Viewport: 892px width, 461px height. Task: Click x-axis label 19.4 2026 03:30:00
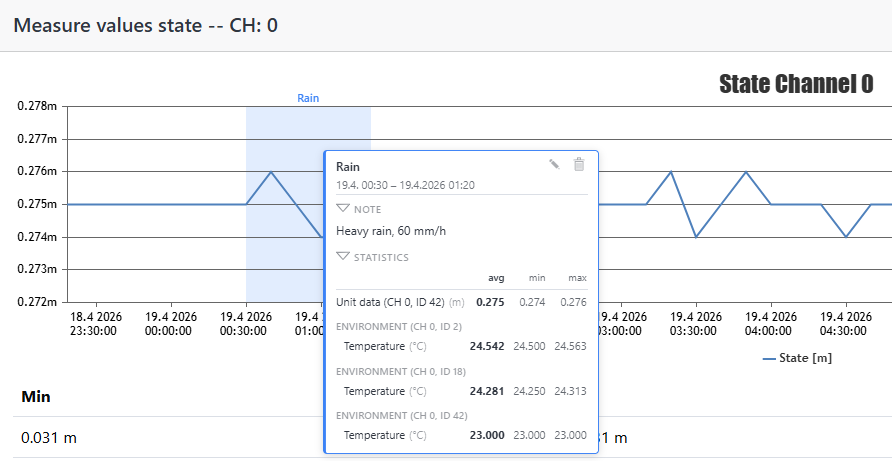696,323
